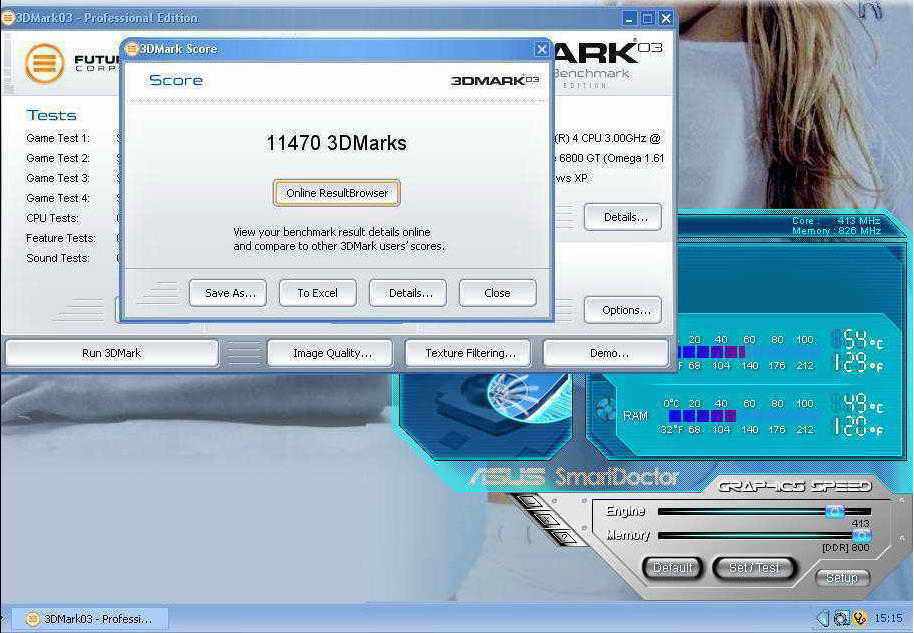Open the Options button in main window
The height and width of the screenshot is (633, 914).
tap(623, 310)
